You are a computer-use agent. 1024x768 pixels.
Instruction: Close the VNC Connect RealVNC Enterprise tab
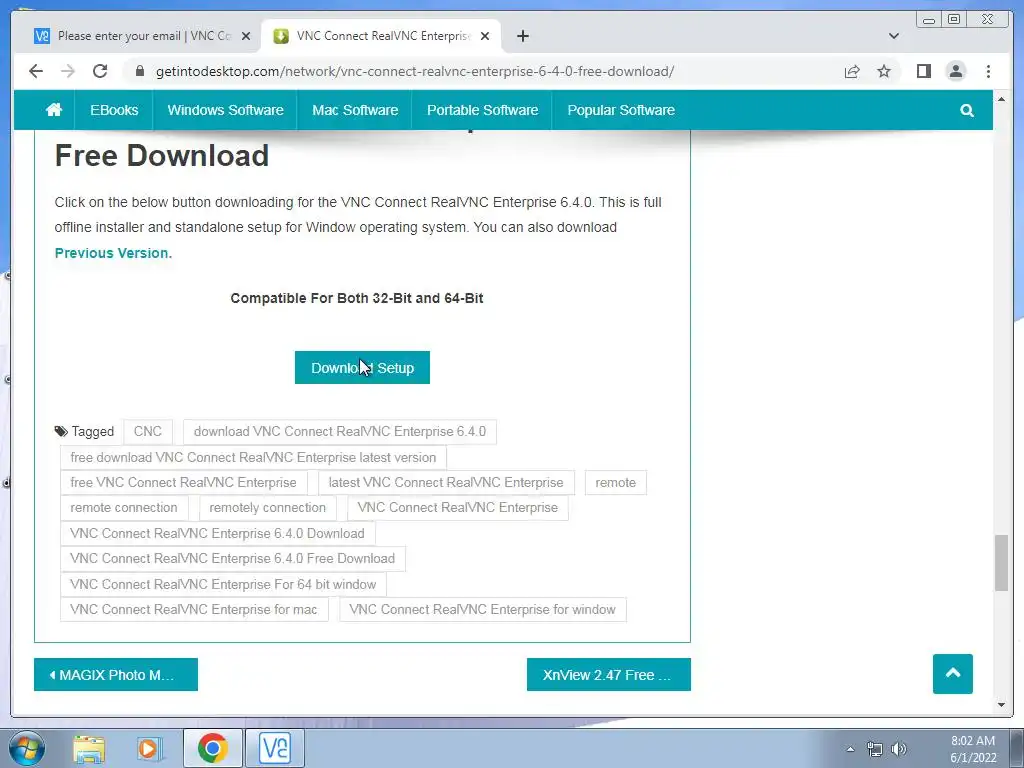485,36
